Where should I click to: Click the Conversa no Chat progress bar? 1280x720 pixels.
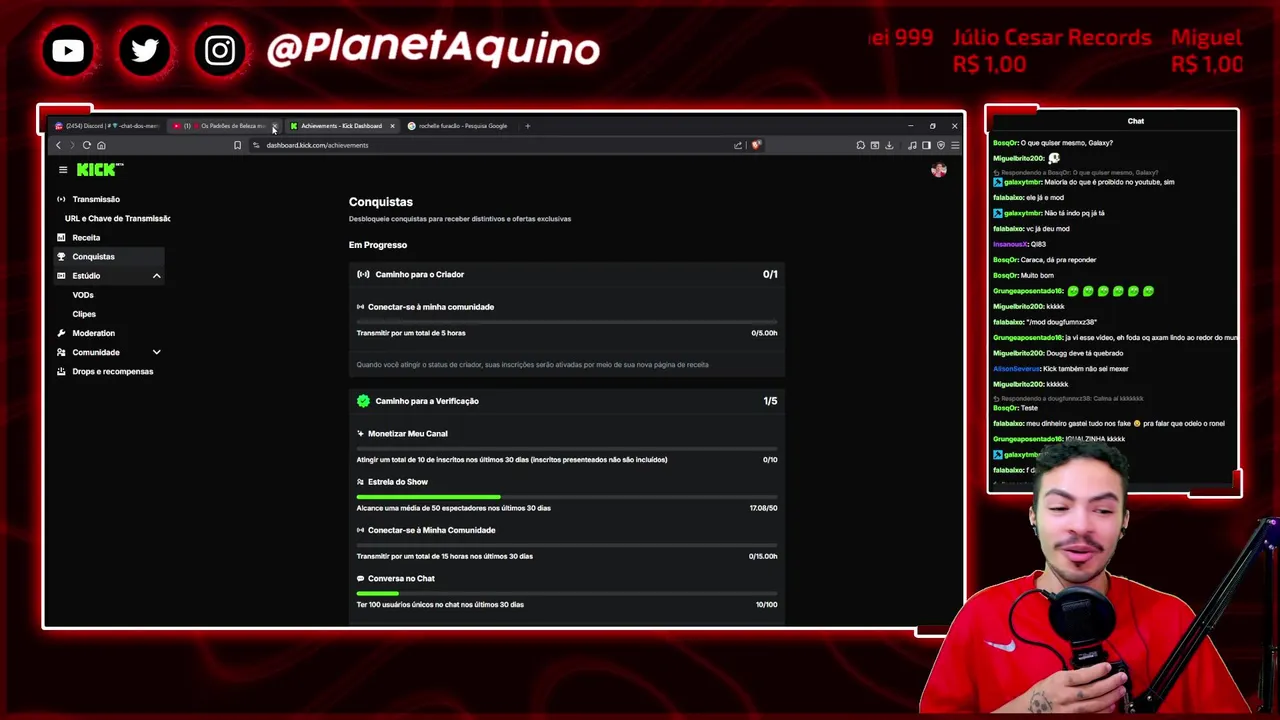(567, 594)
